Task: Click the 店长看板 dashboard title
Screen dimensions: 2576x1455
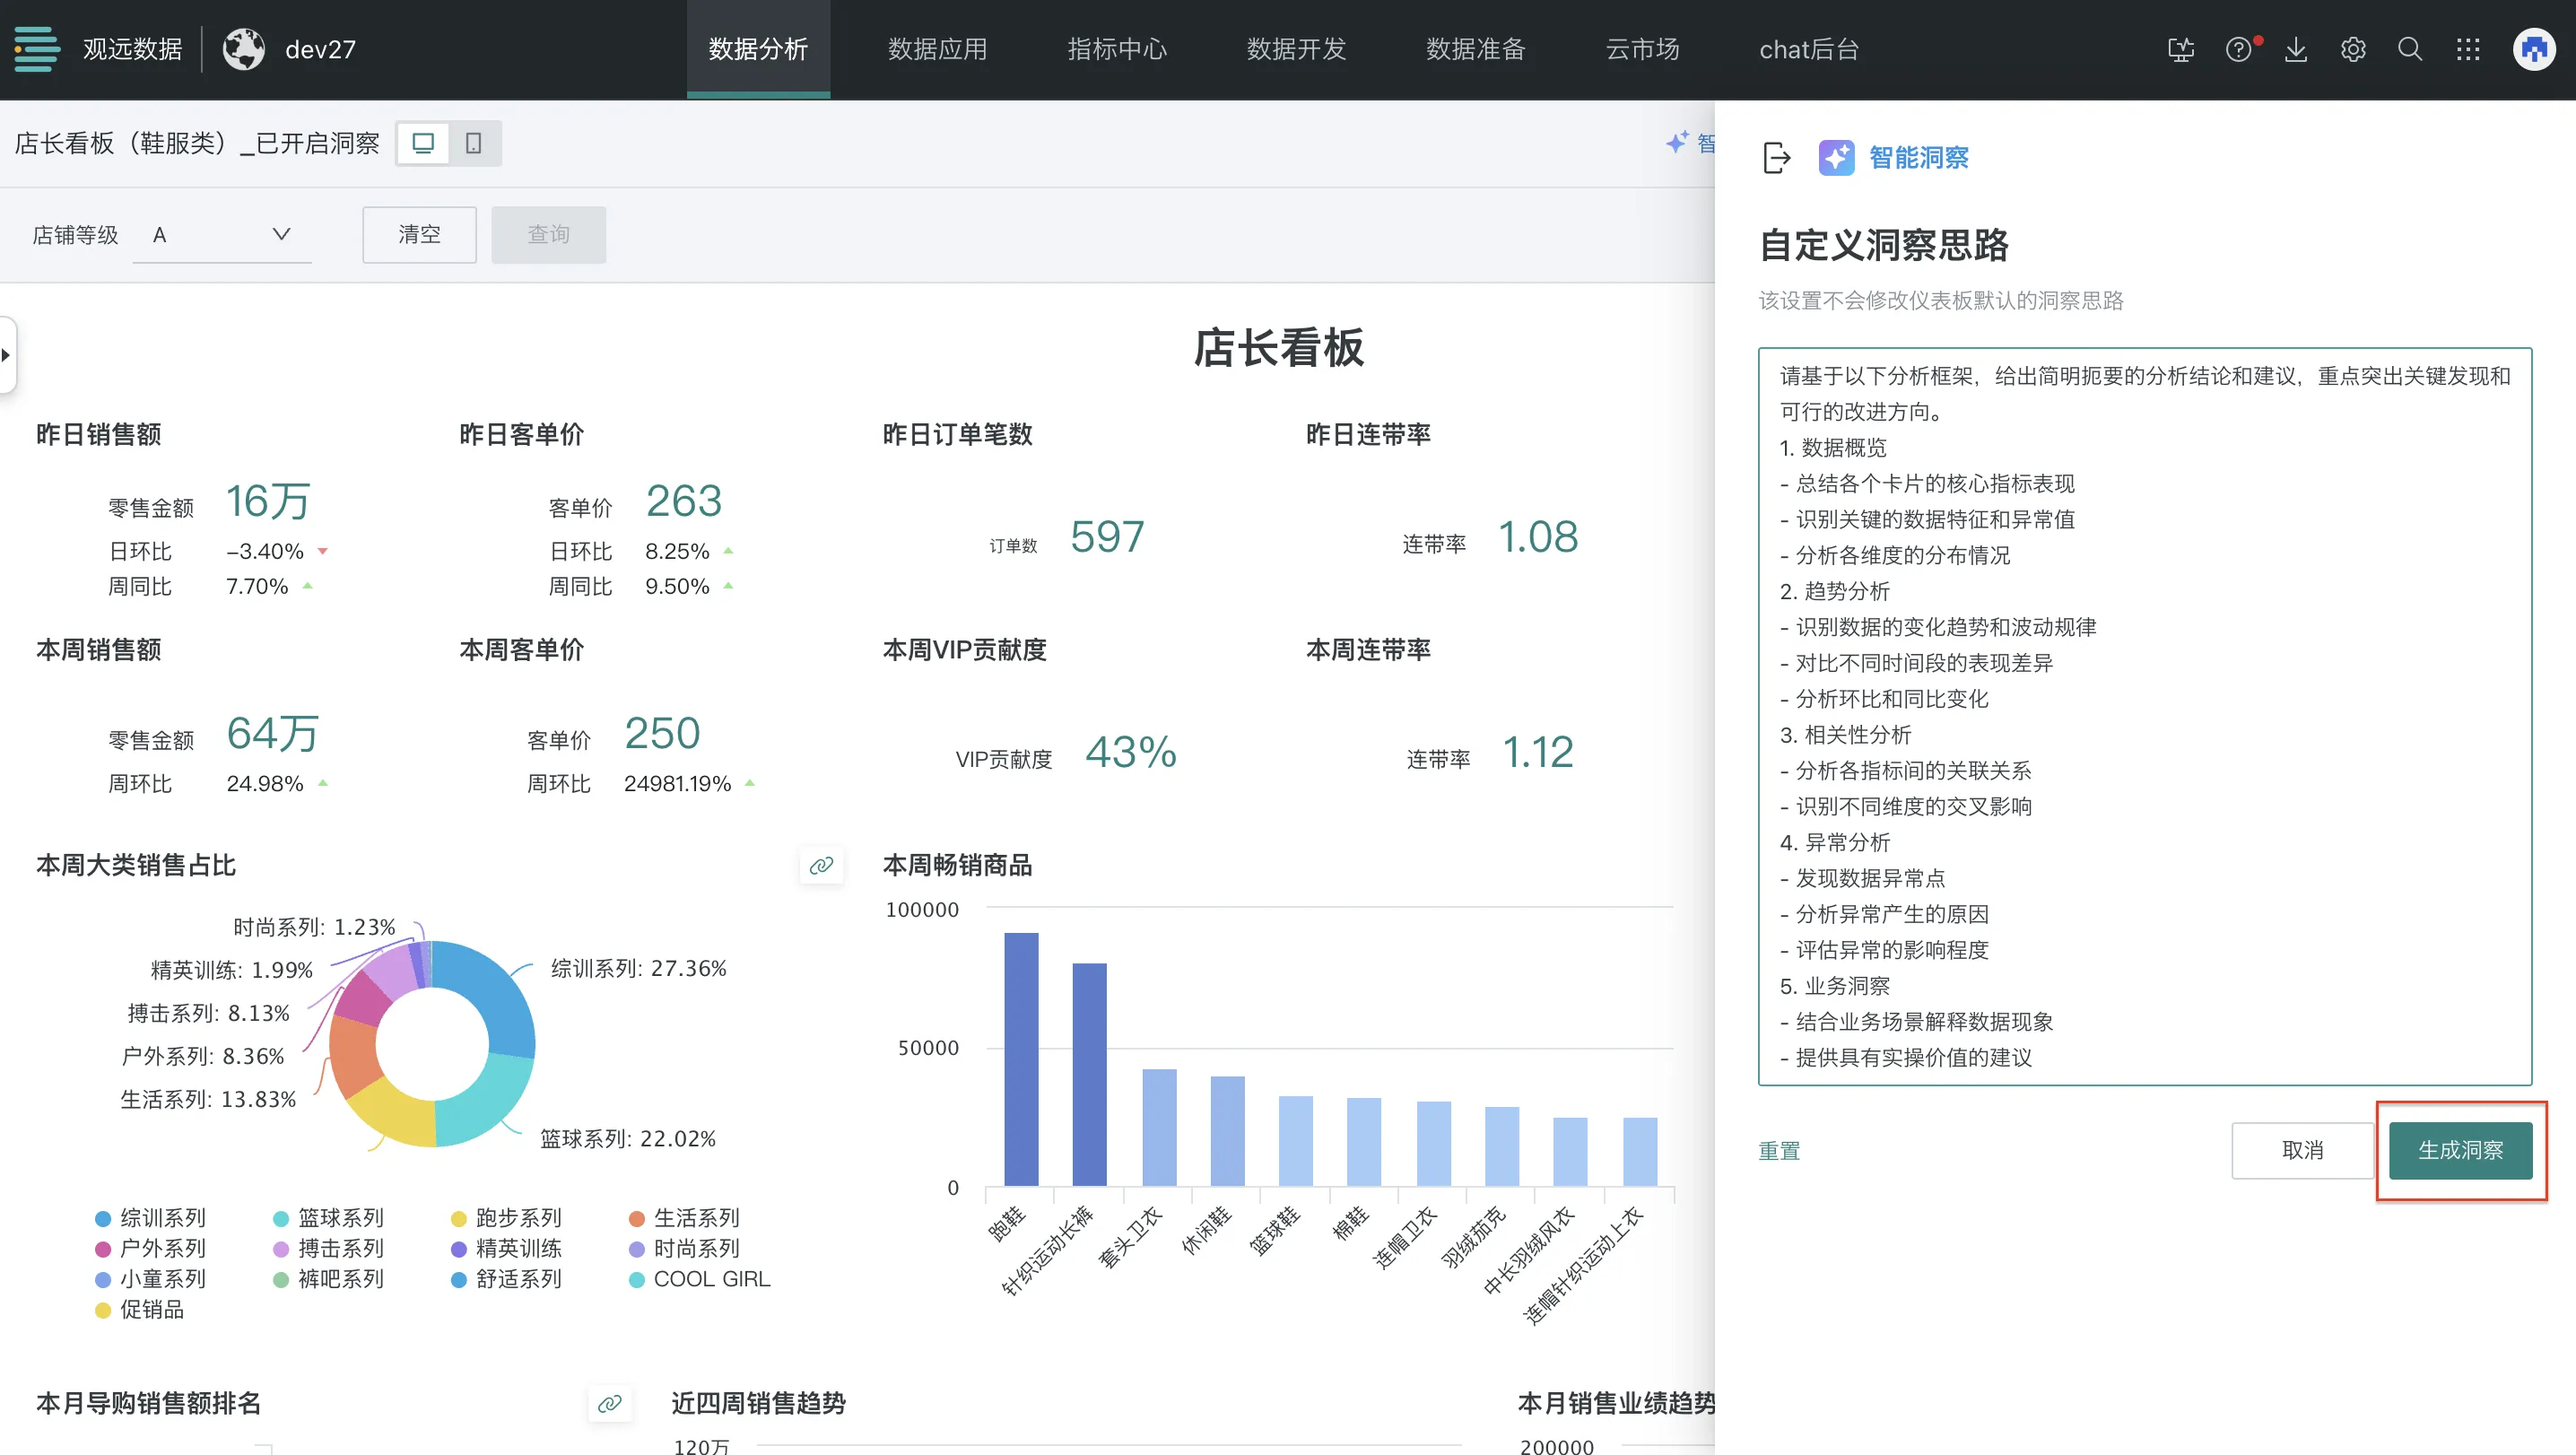Action: coord(1278,348)
